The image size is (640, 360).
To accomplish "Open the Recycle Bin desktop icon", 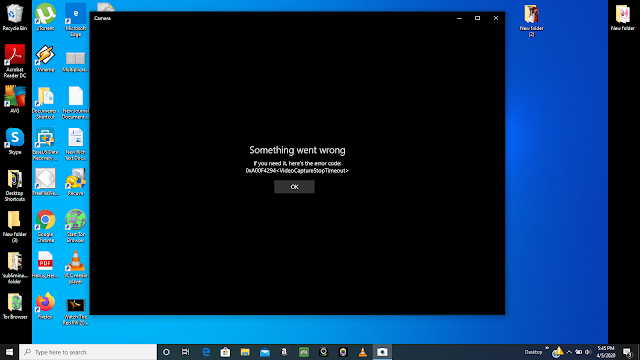I will click(x=15, y=17).
